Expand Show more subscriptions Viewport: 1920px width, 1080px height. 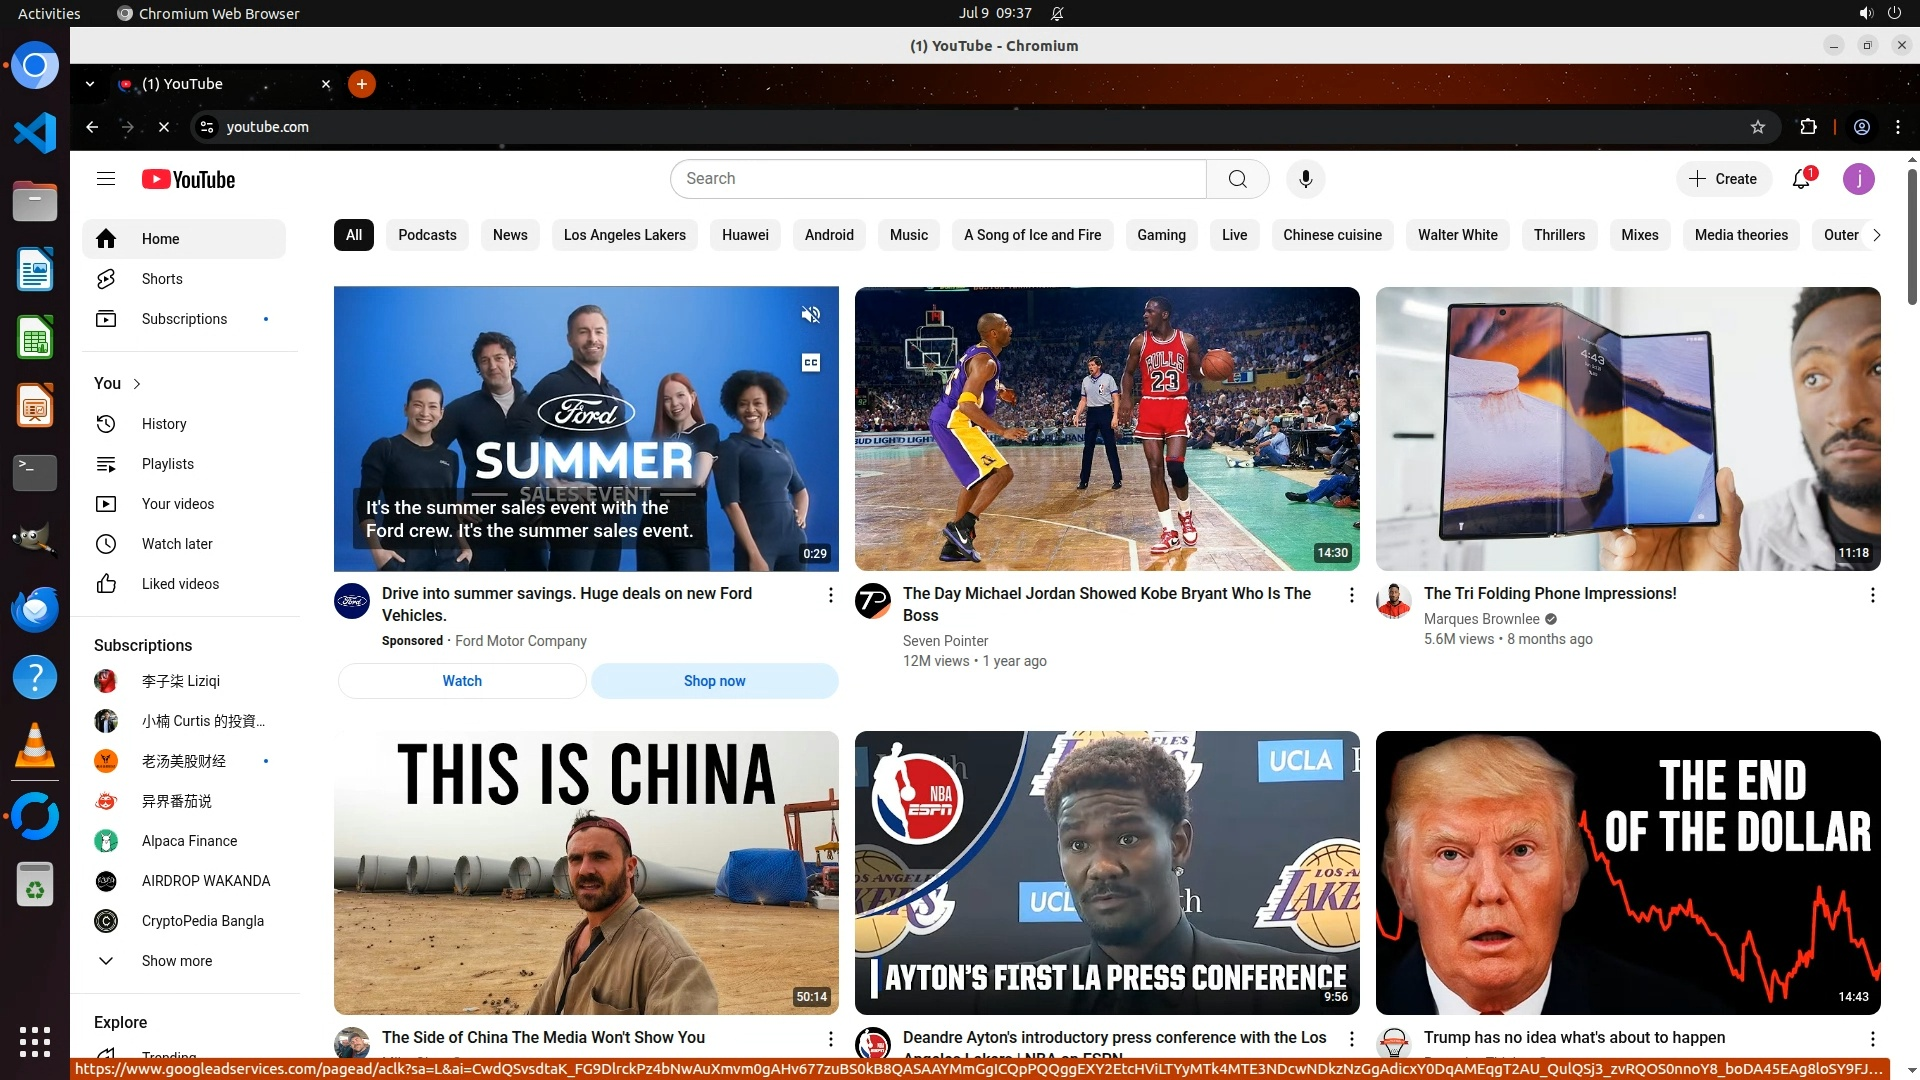pos(176,961)
